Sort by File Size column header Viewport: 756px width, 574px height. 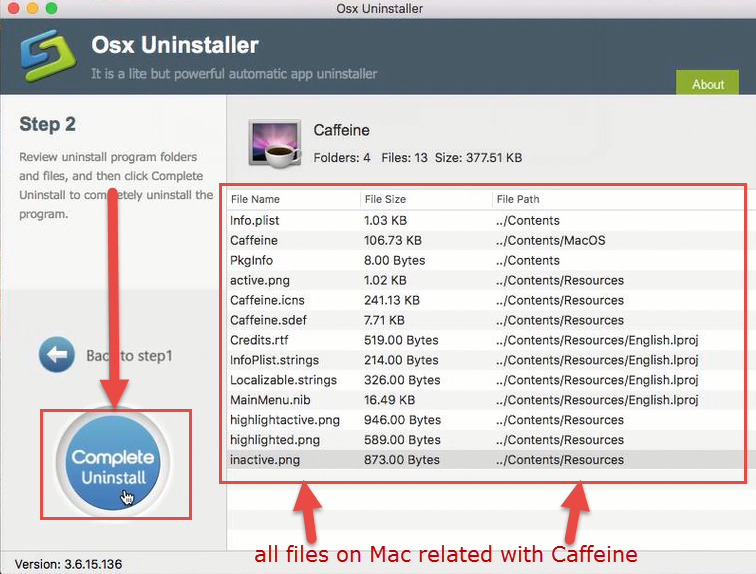(426, 200)
